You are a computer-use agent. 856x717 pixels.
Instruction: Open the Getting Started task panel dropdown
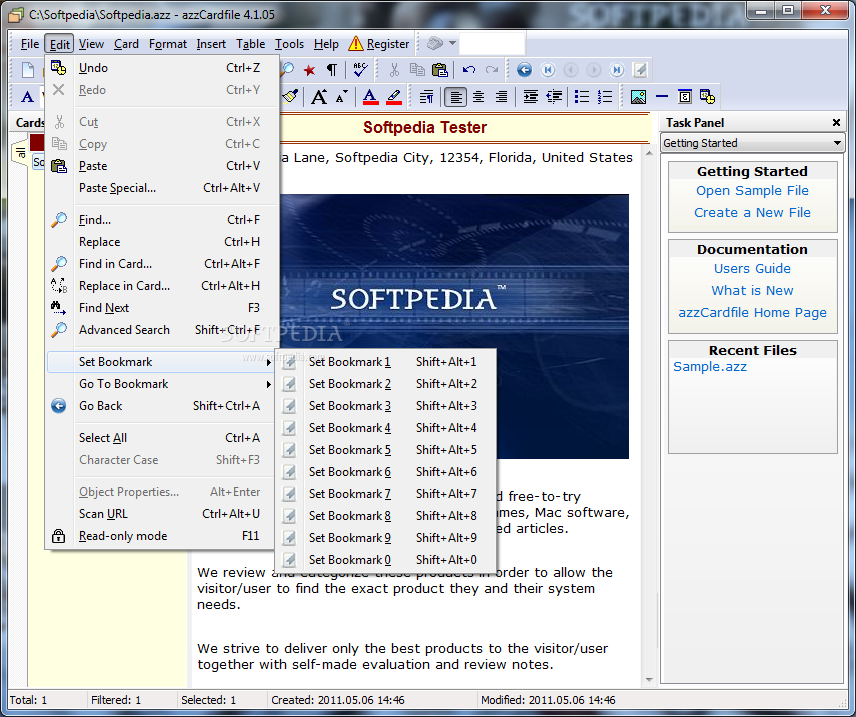836,143
